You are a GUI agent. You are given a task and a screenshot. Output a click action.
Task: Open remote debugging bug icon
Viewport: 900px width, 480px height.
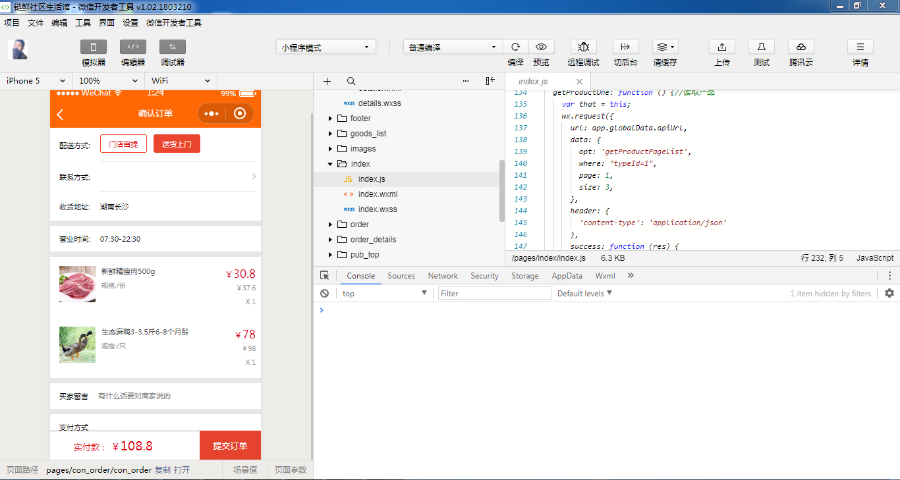(x=584, y=47)
